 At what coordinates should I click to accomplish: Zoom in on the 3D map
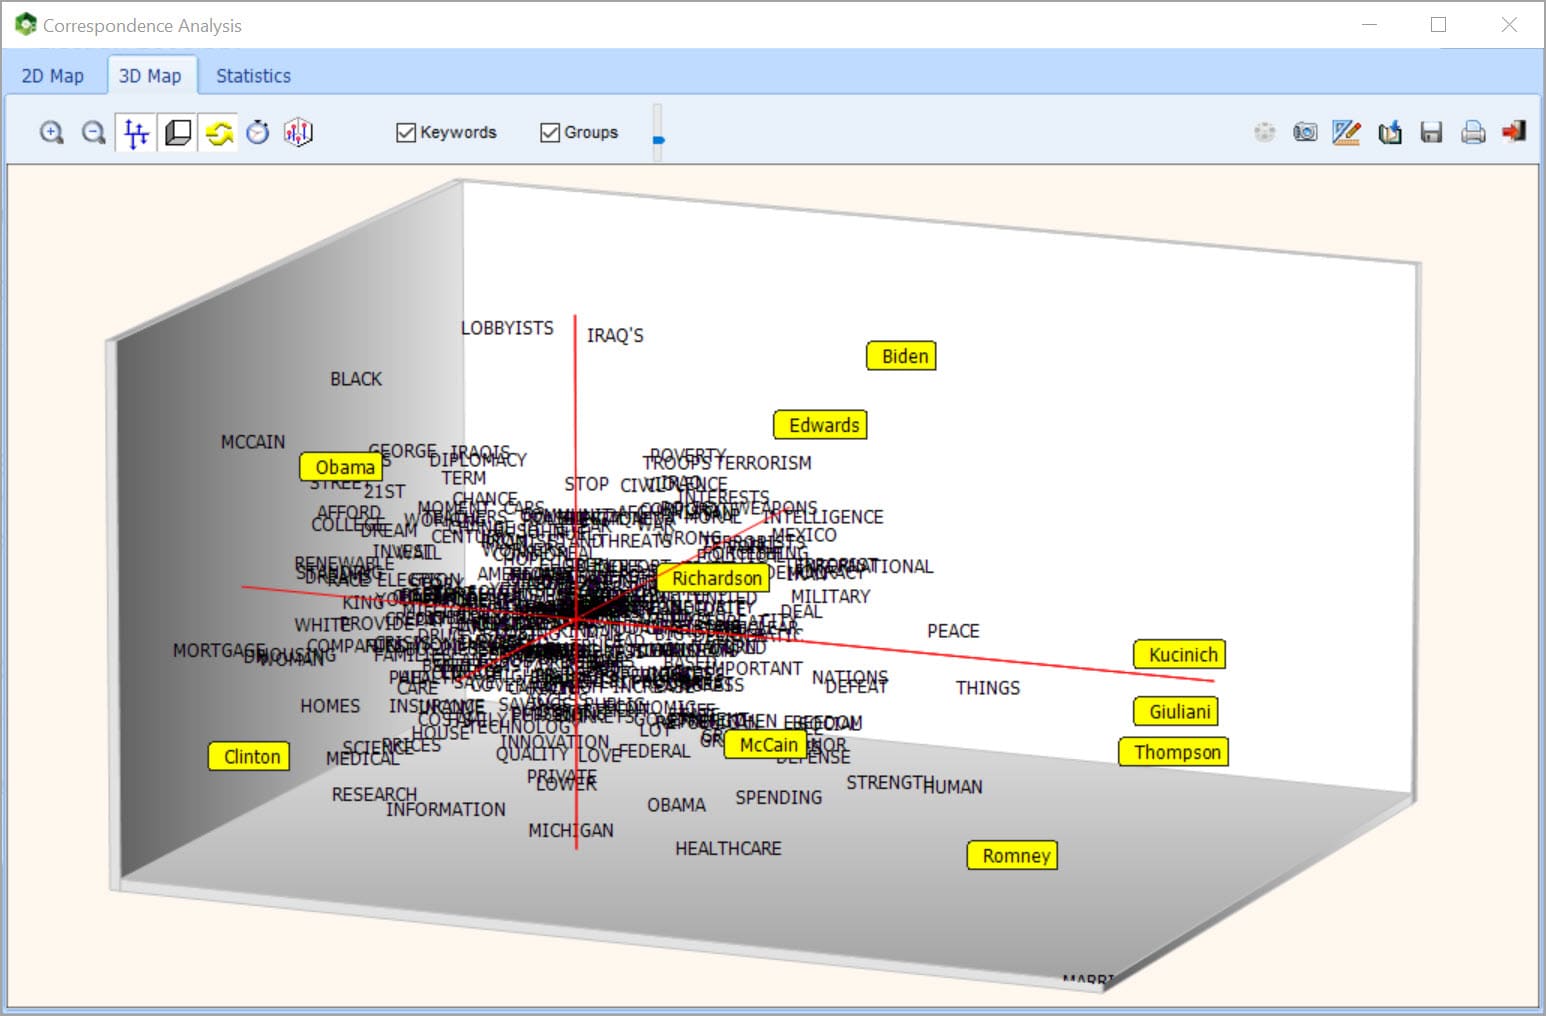(52, 132)
